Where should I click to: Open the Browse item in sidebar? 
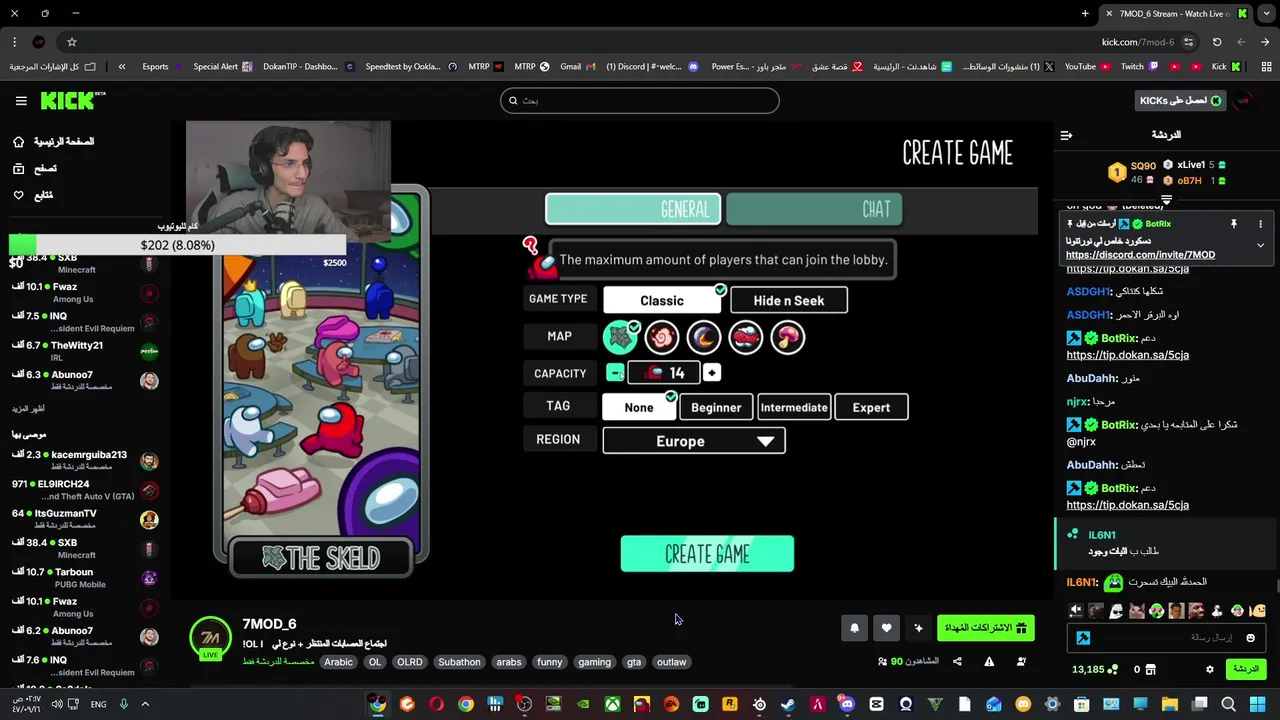point(35,169)
